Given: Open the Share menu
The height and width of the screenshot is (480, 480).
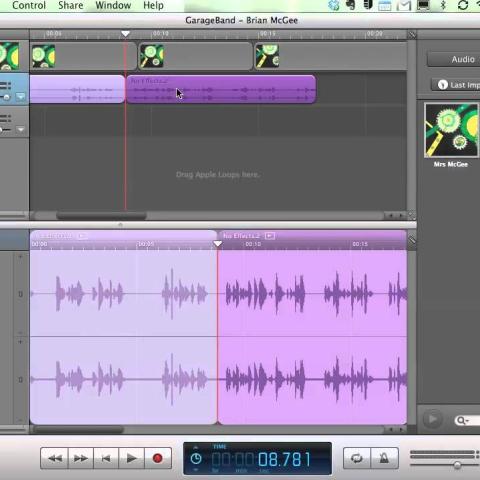Looking at the screenshot, I should [71, 5].
